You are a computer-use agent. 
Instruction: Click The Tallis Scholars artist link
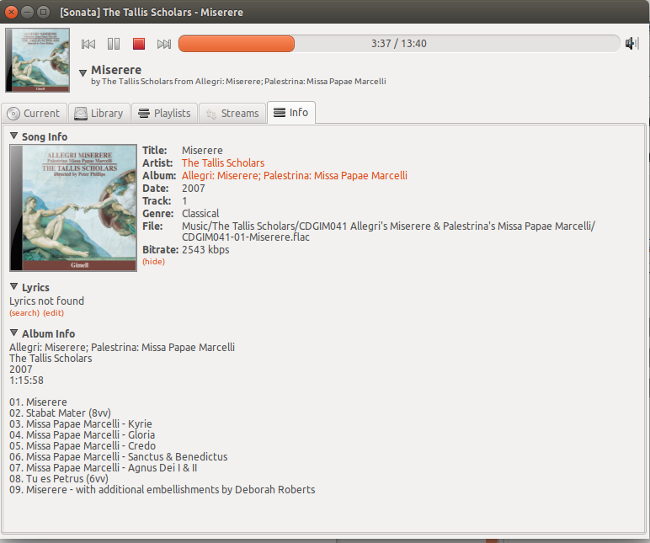point(223,163)
